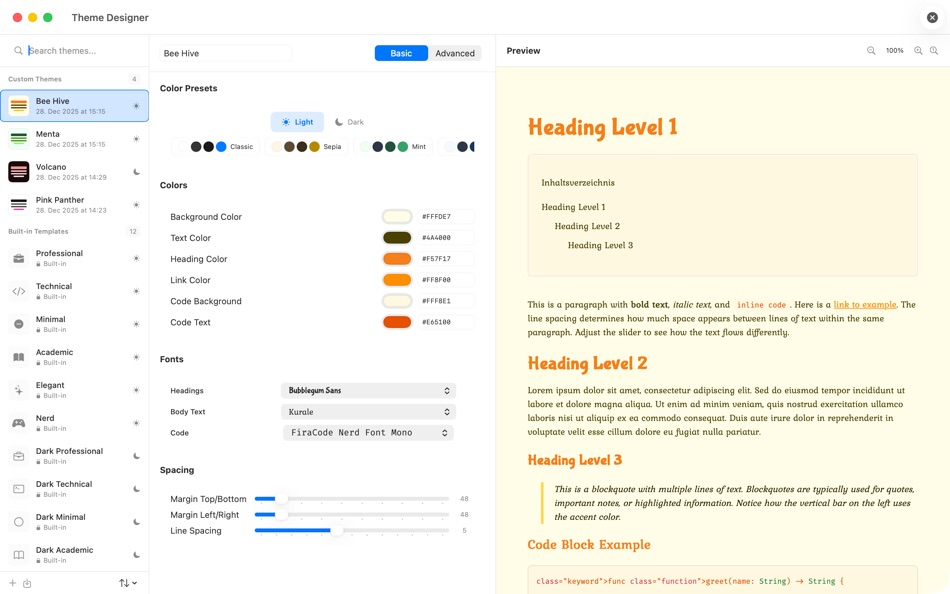Open the Code font dropdown
Screen dimensions: 950x594
tap(368, 433)
